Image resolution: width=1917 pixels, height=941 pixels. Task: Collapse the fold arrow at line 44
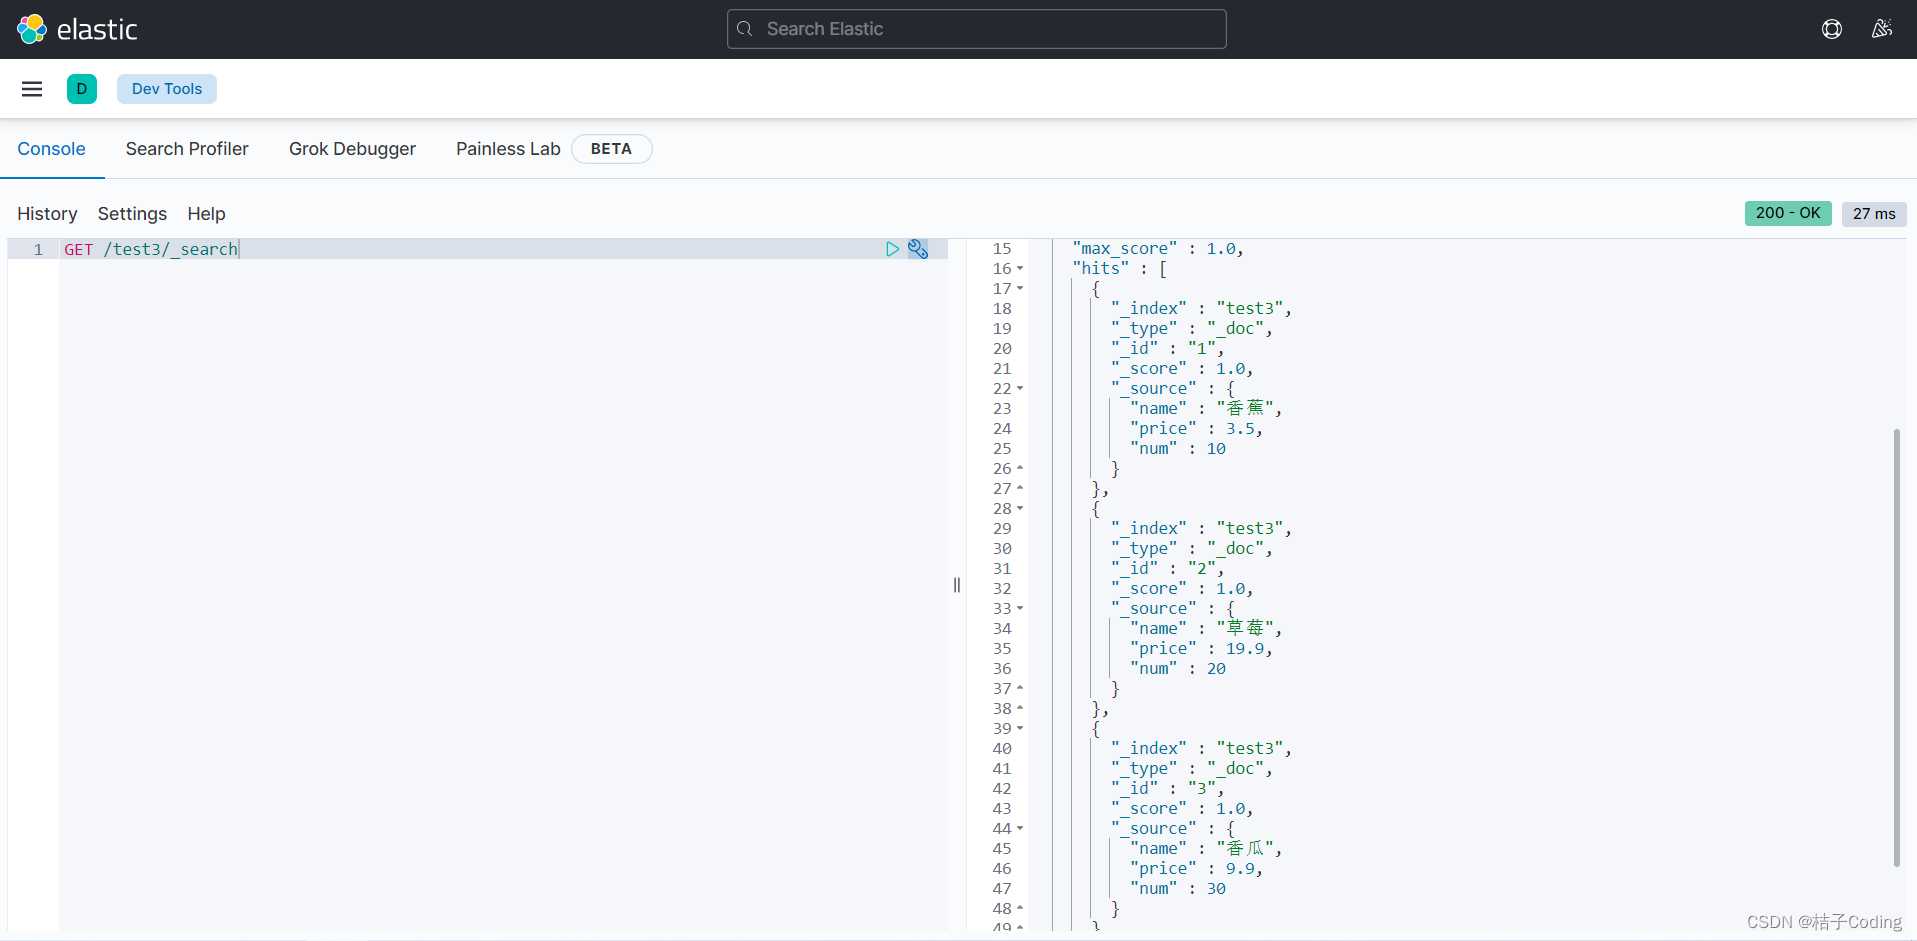click(1020, 829)
